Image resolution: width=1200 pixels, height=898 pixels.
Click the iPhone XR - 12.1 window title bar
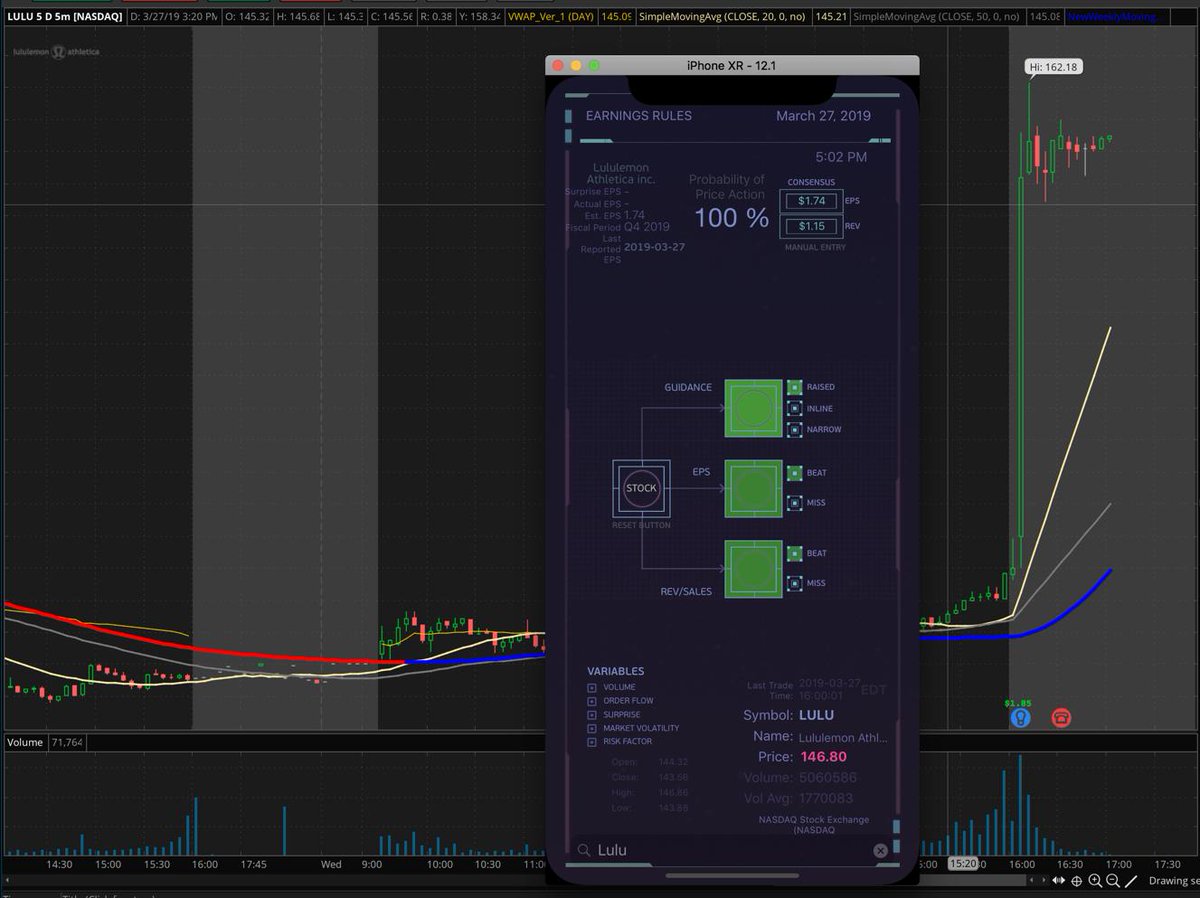pos(731,65)
